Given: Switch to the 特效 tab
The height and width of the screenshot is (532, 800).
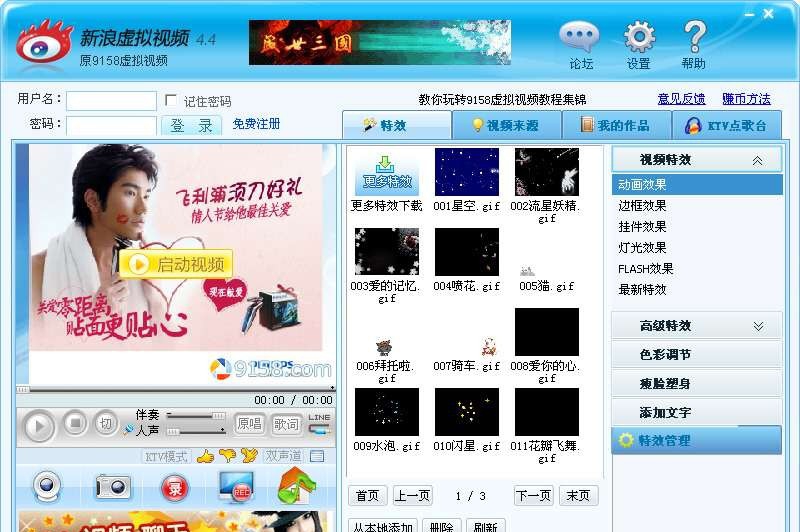Looking at the screenshot, I should tap(397, 125).
